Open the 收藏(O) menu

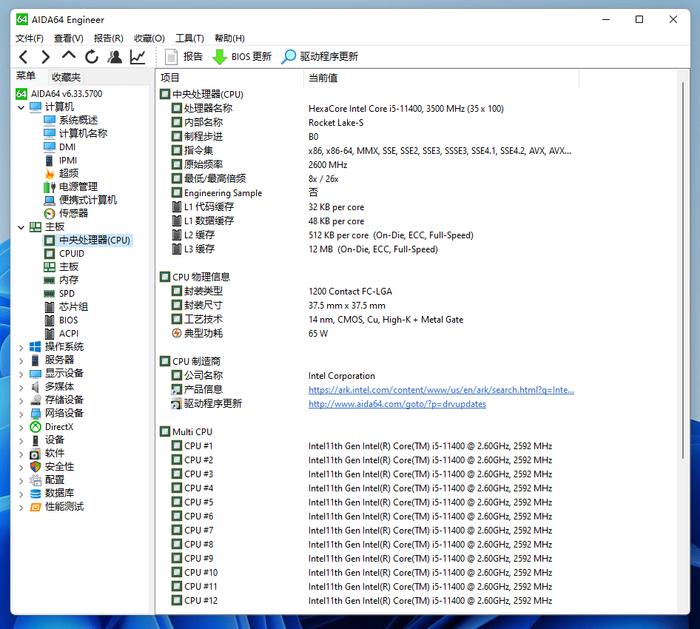coord(149,38)
